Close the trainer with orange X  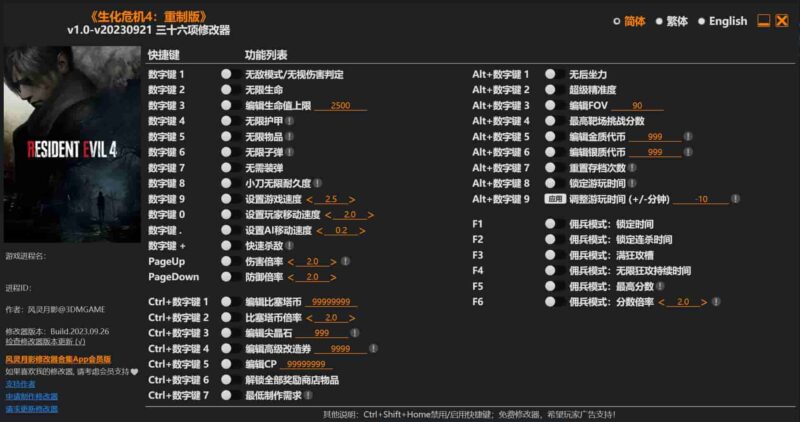click(x=782, y=21)
